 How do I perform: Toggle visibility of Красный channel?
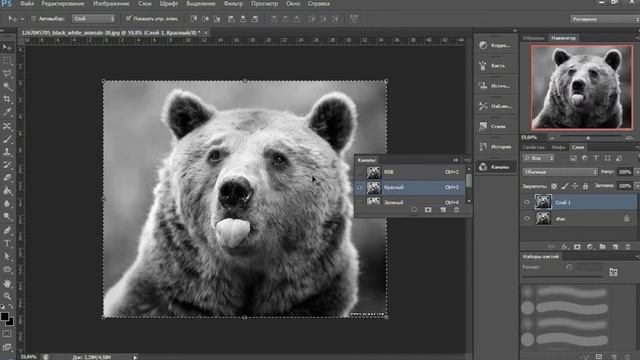tap(360, 187)
